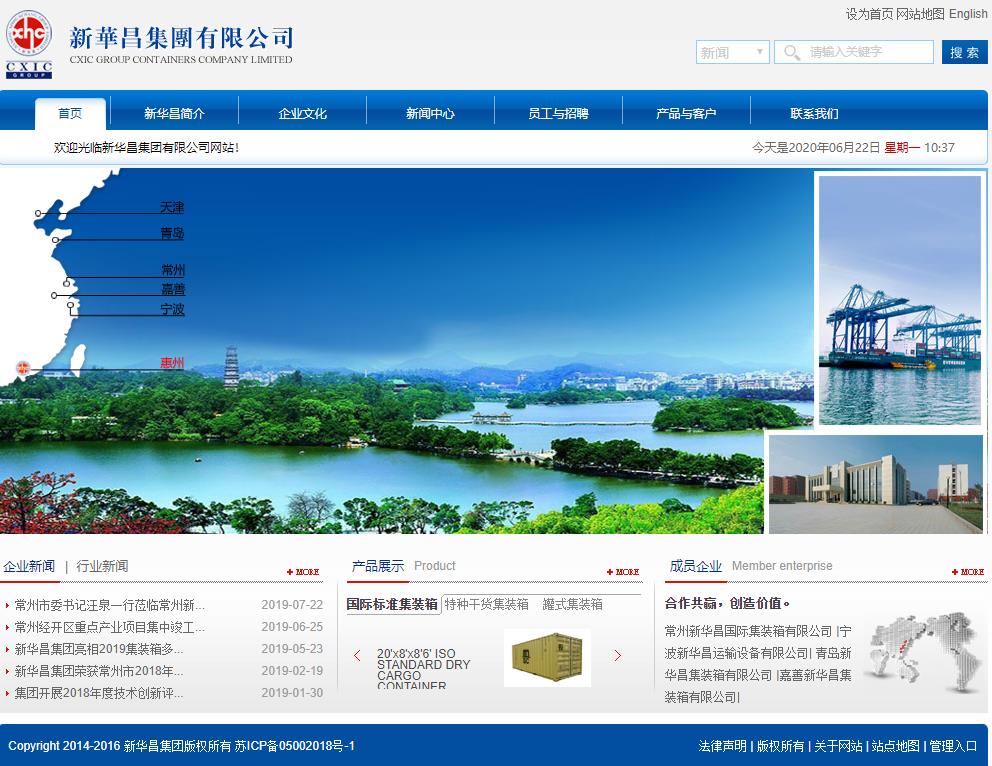Screen dimensions: 992x766
Task: Click MORE in the news section
Action: pyautogui.click(x=303, y=572)
